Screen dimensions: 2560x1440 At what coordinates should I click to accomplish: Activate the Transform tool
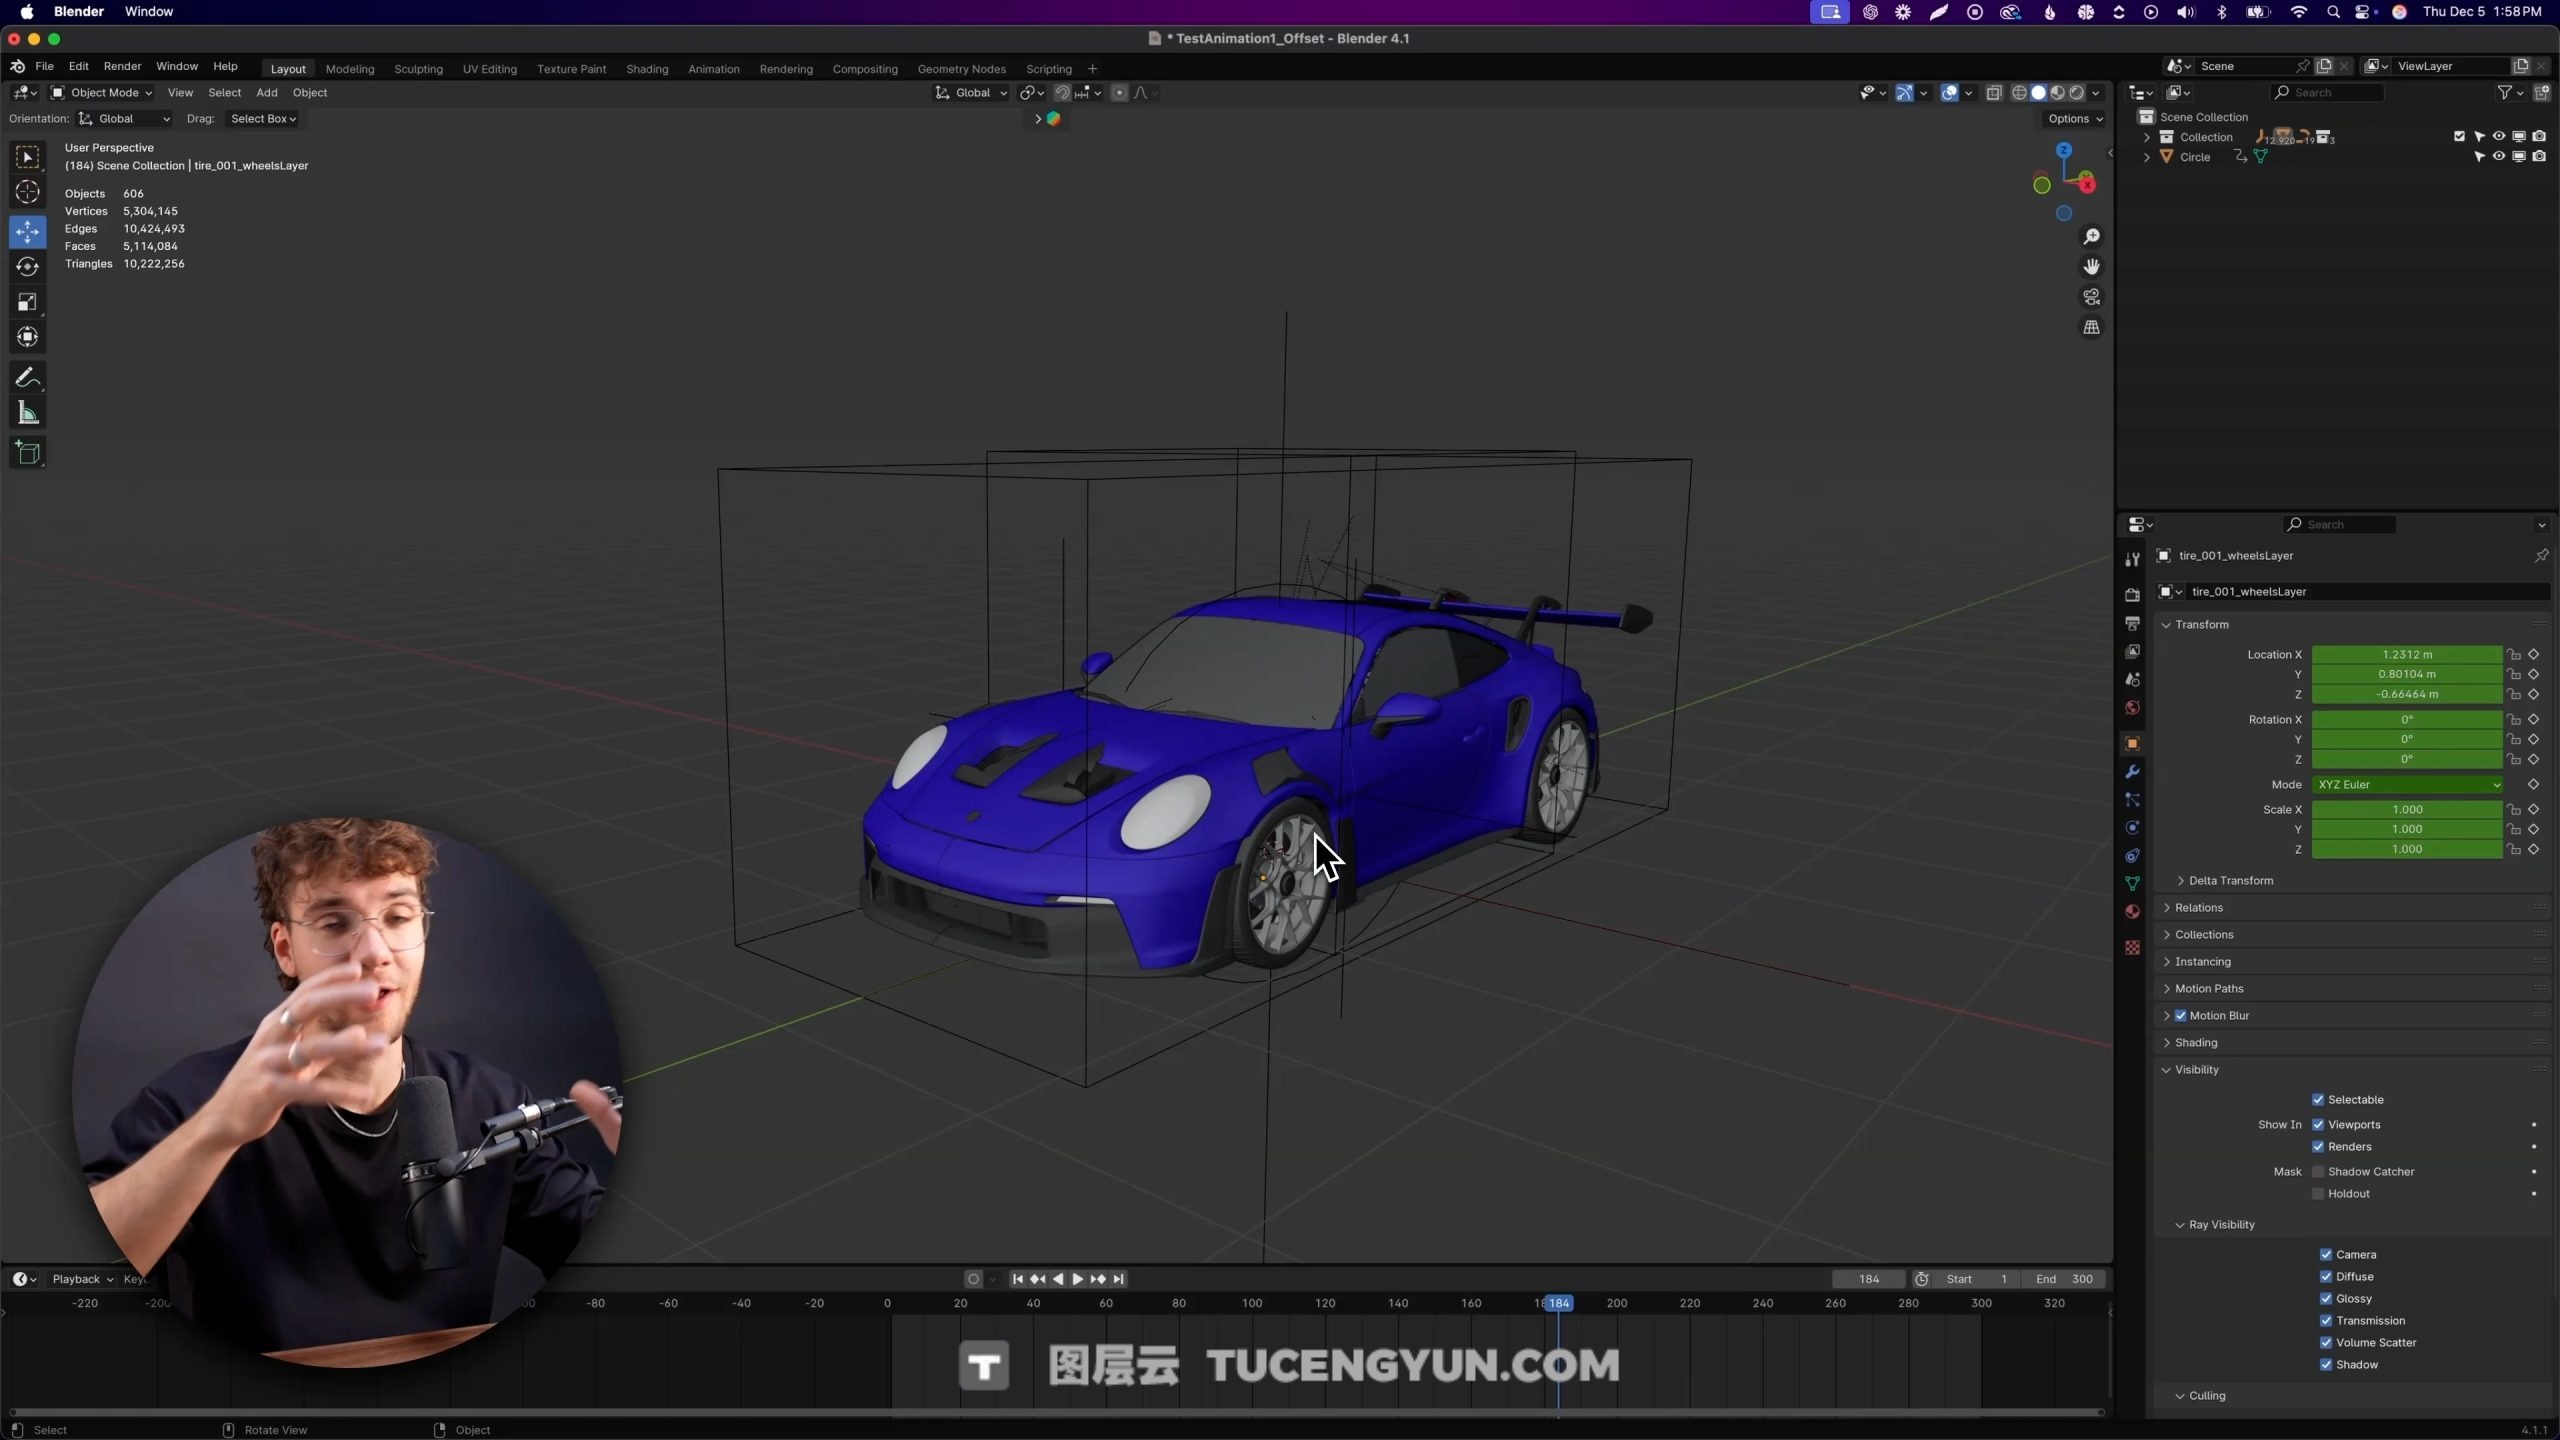pyautogui.click(x=28, y=337)
